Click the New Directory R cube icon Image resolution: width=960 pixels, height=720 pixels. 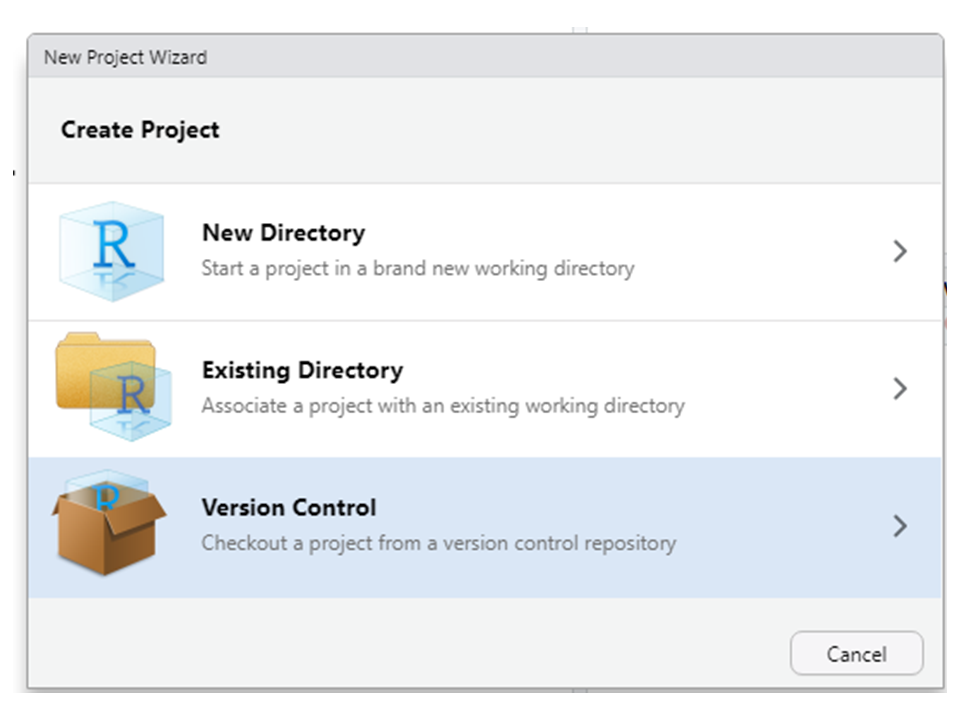click(x=111, y=252)
